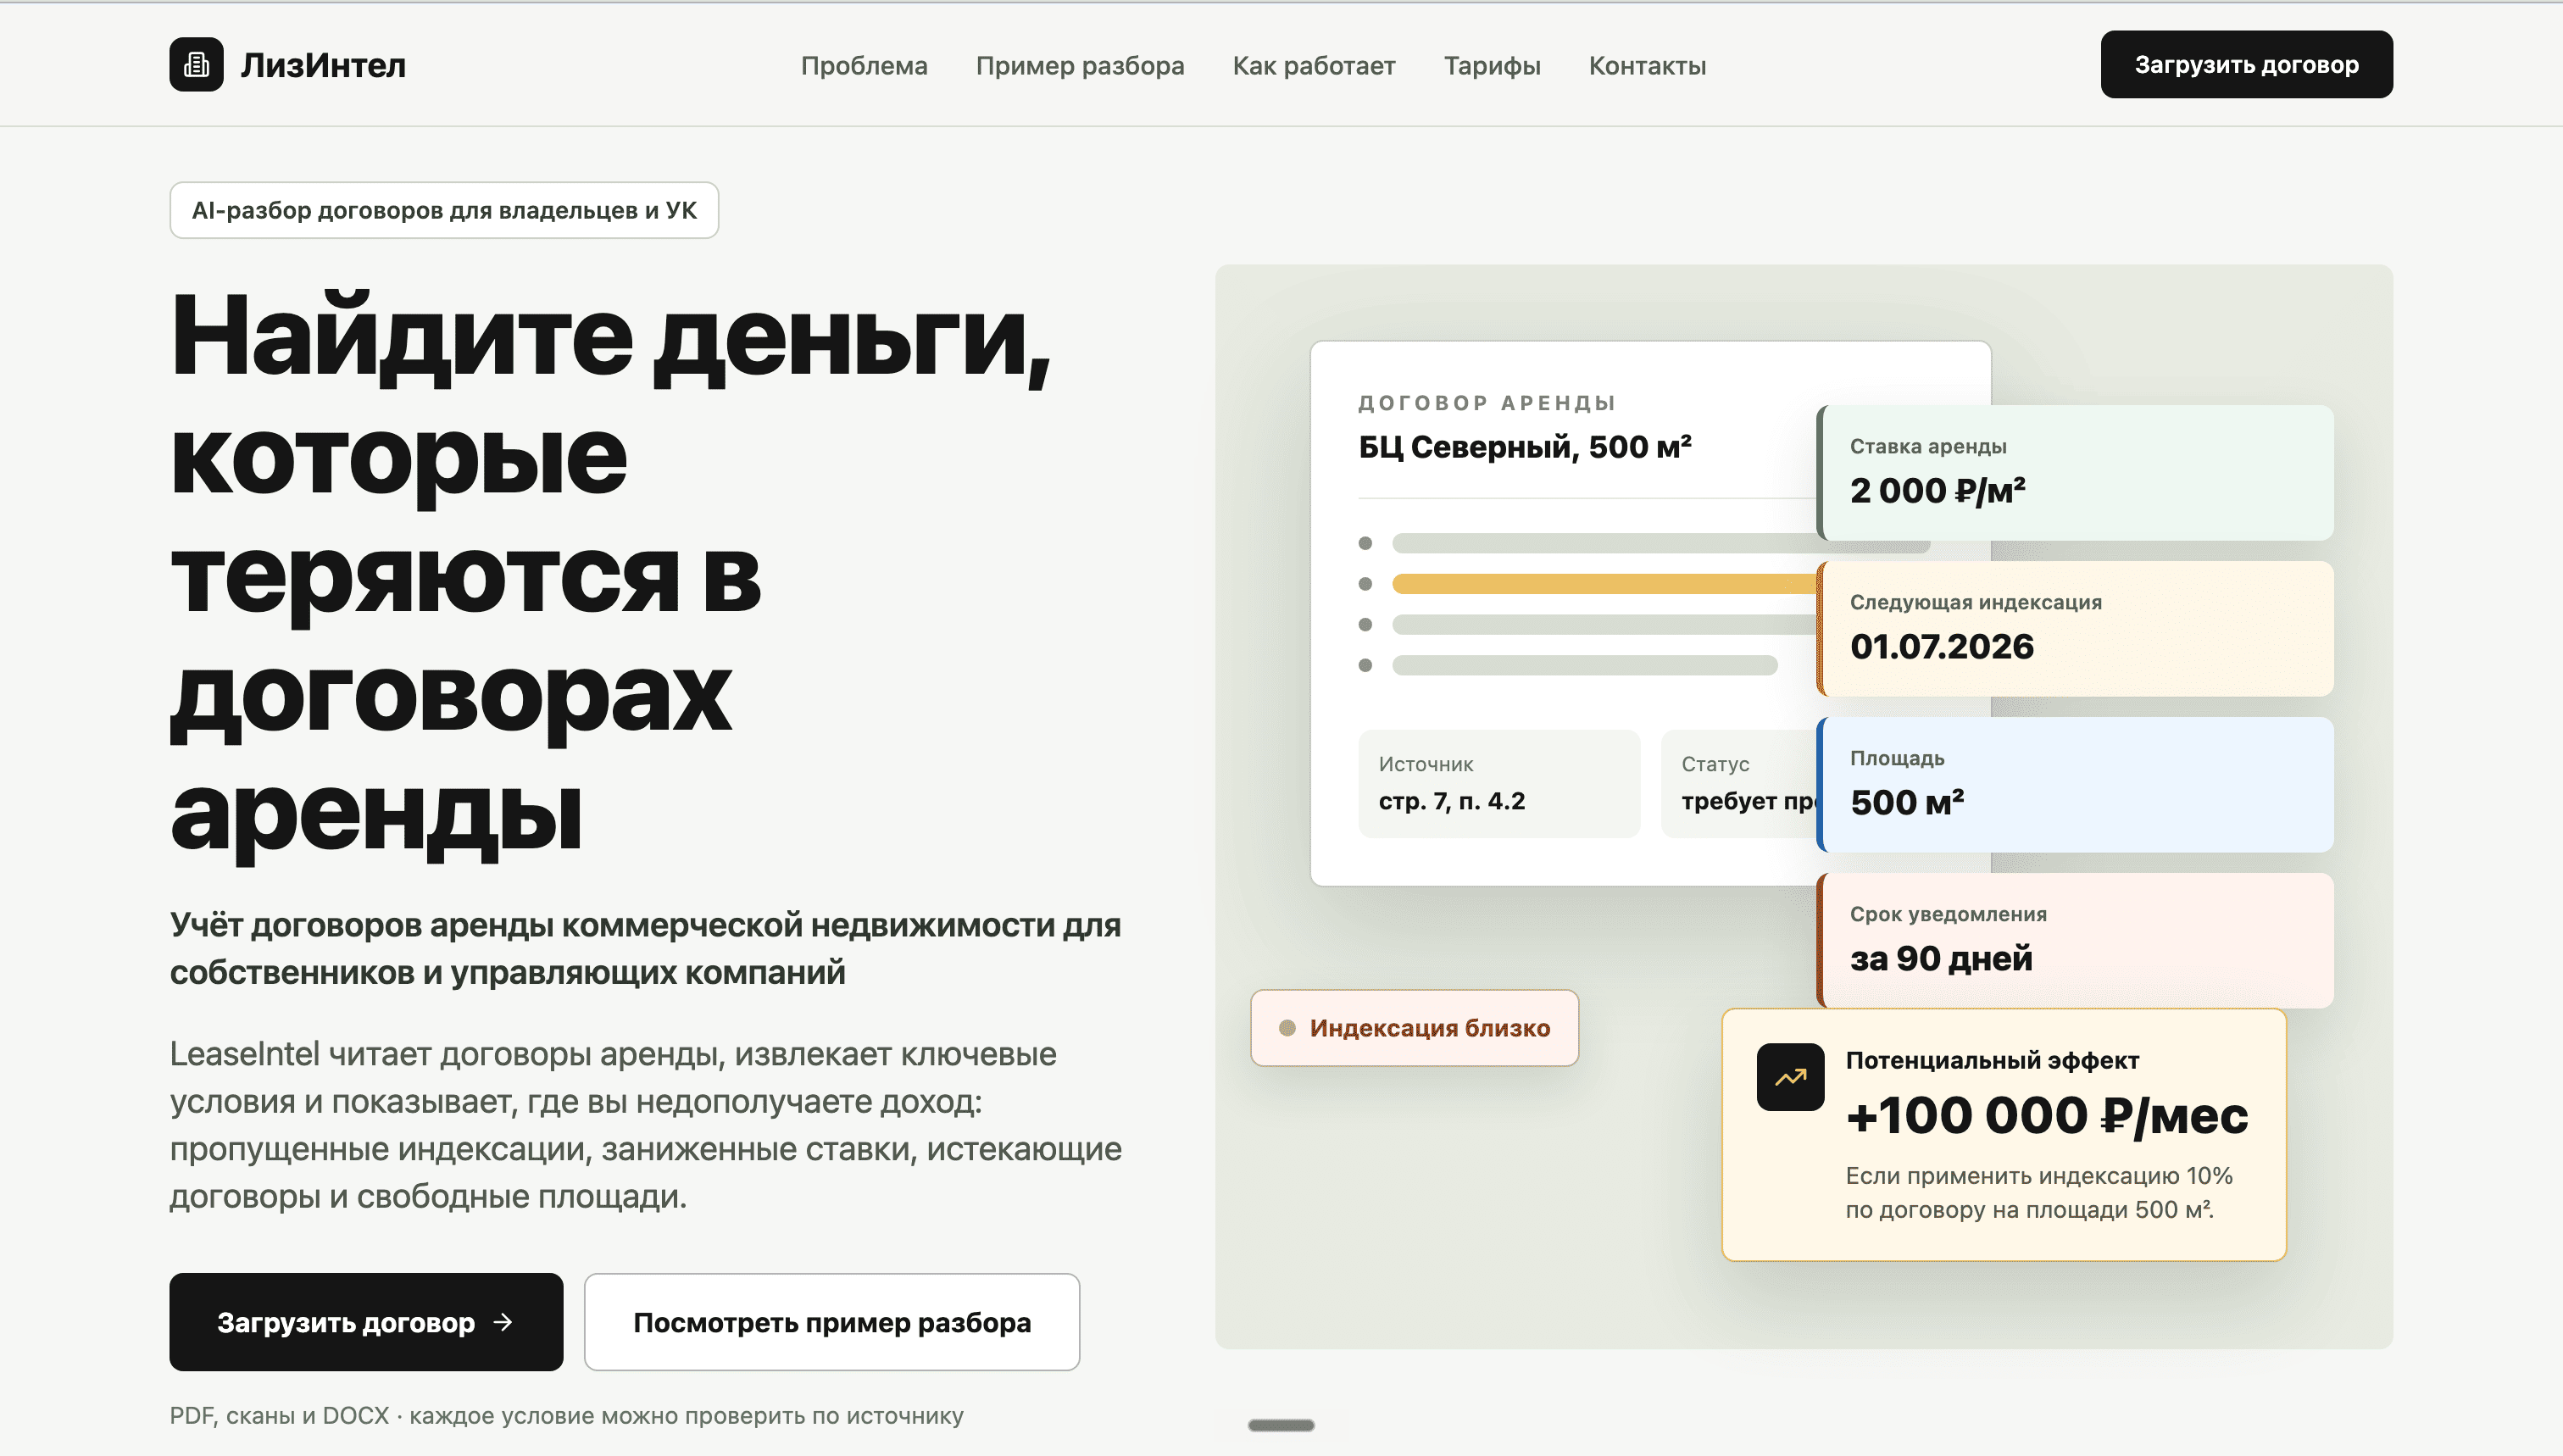Click the highlighted yellow line in the contract

[1604, 584]
